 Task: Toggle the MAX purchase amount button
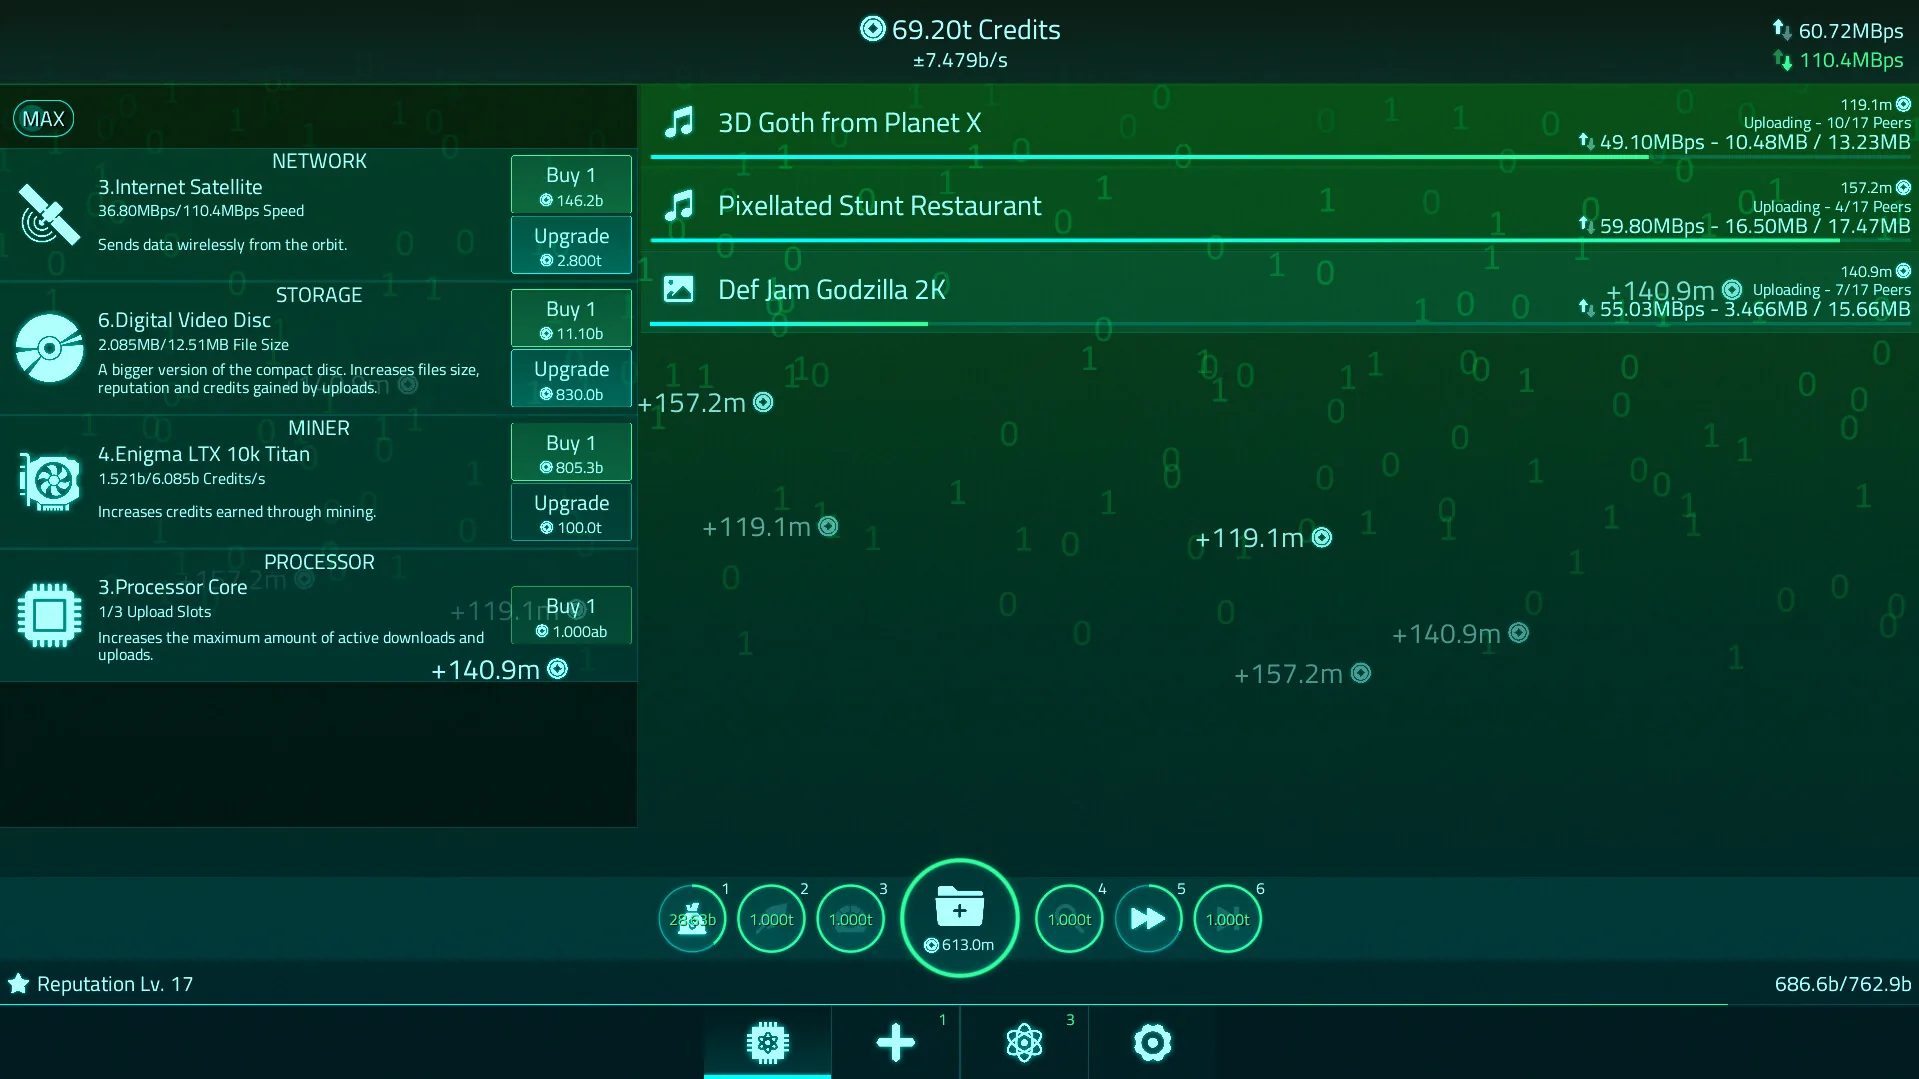point(43,119)
